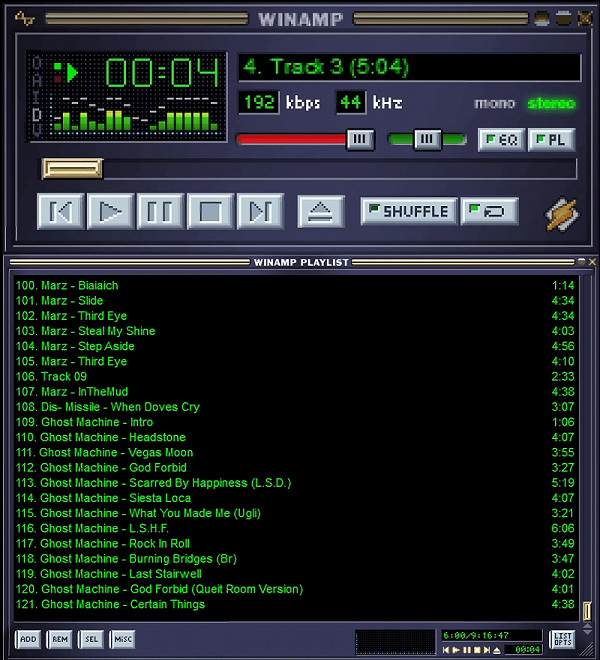Screen dimensions: 600x660
Task: Select '120. Ghost Machine - God Forbid (Queit Room Version)'
Action: 295,588
